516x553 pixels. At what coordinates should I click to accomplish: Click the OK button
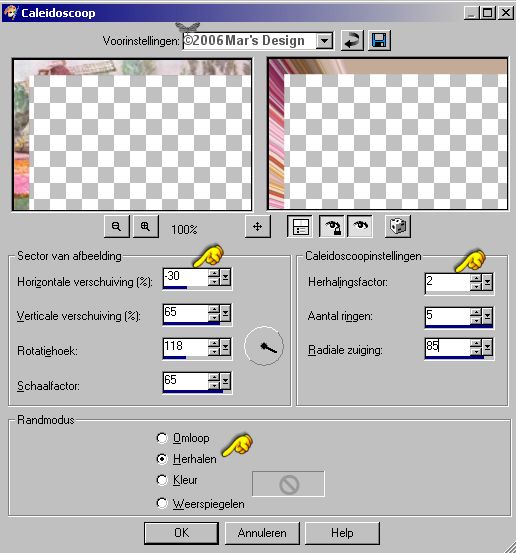pos(181,533)
